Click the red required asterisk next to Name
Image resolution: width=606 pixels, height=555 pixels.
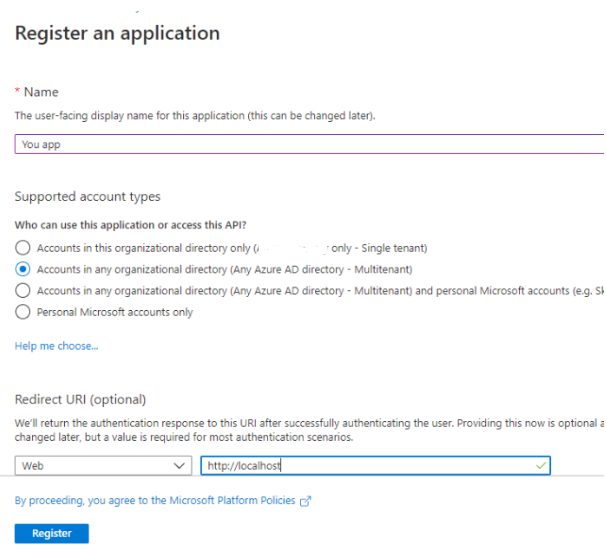click(x=17, y=92)
